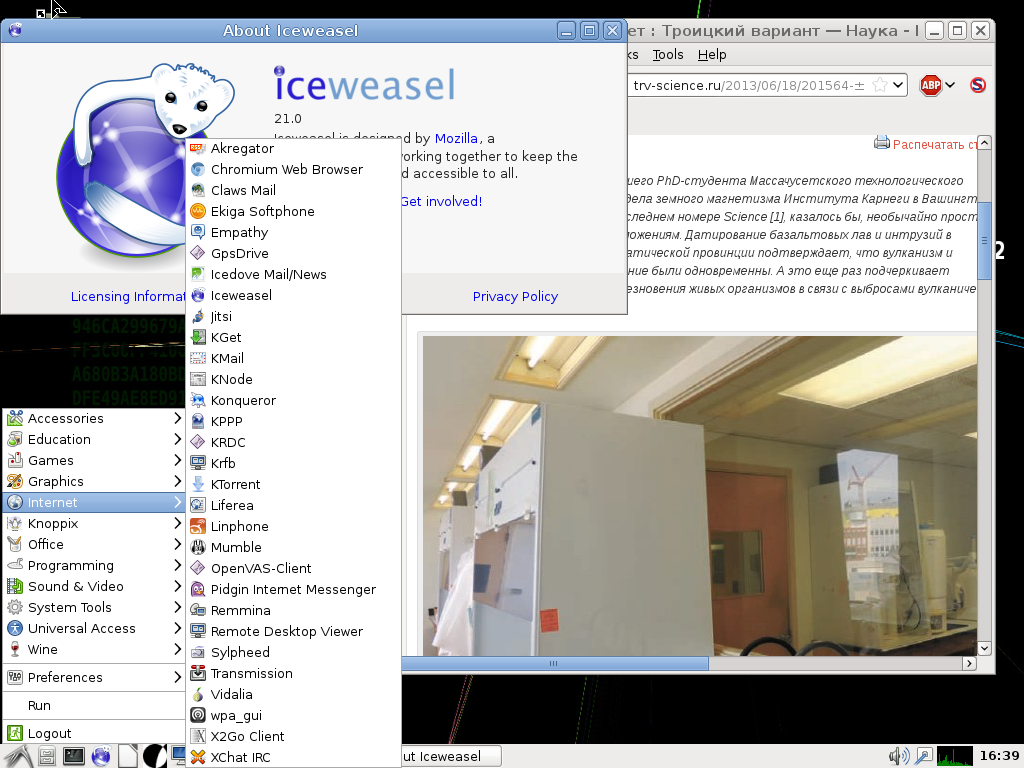The height and width of the screenshot is (768, 1024).
Task: Launch GpsDrive from the list
Action: pos(293,253)
